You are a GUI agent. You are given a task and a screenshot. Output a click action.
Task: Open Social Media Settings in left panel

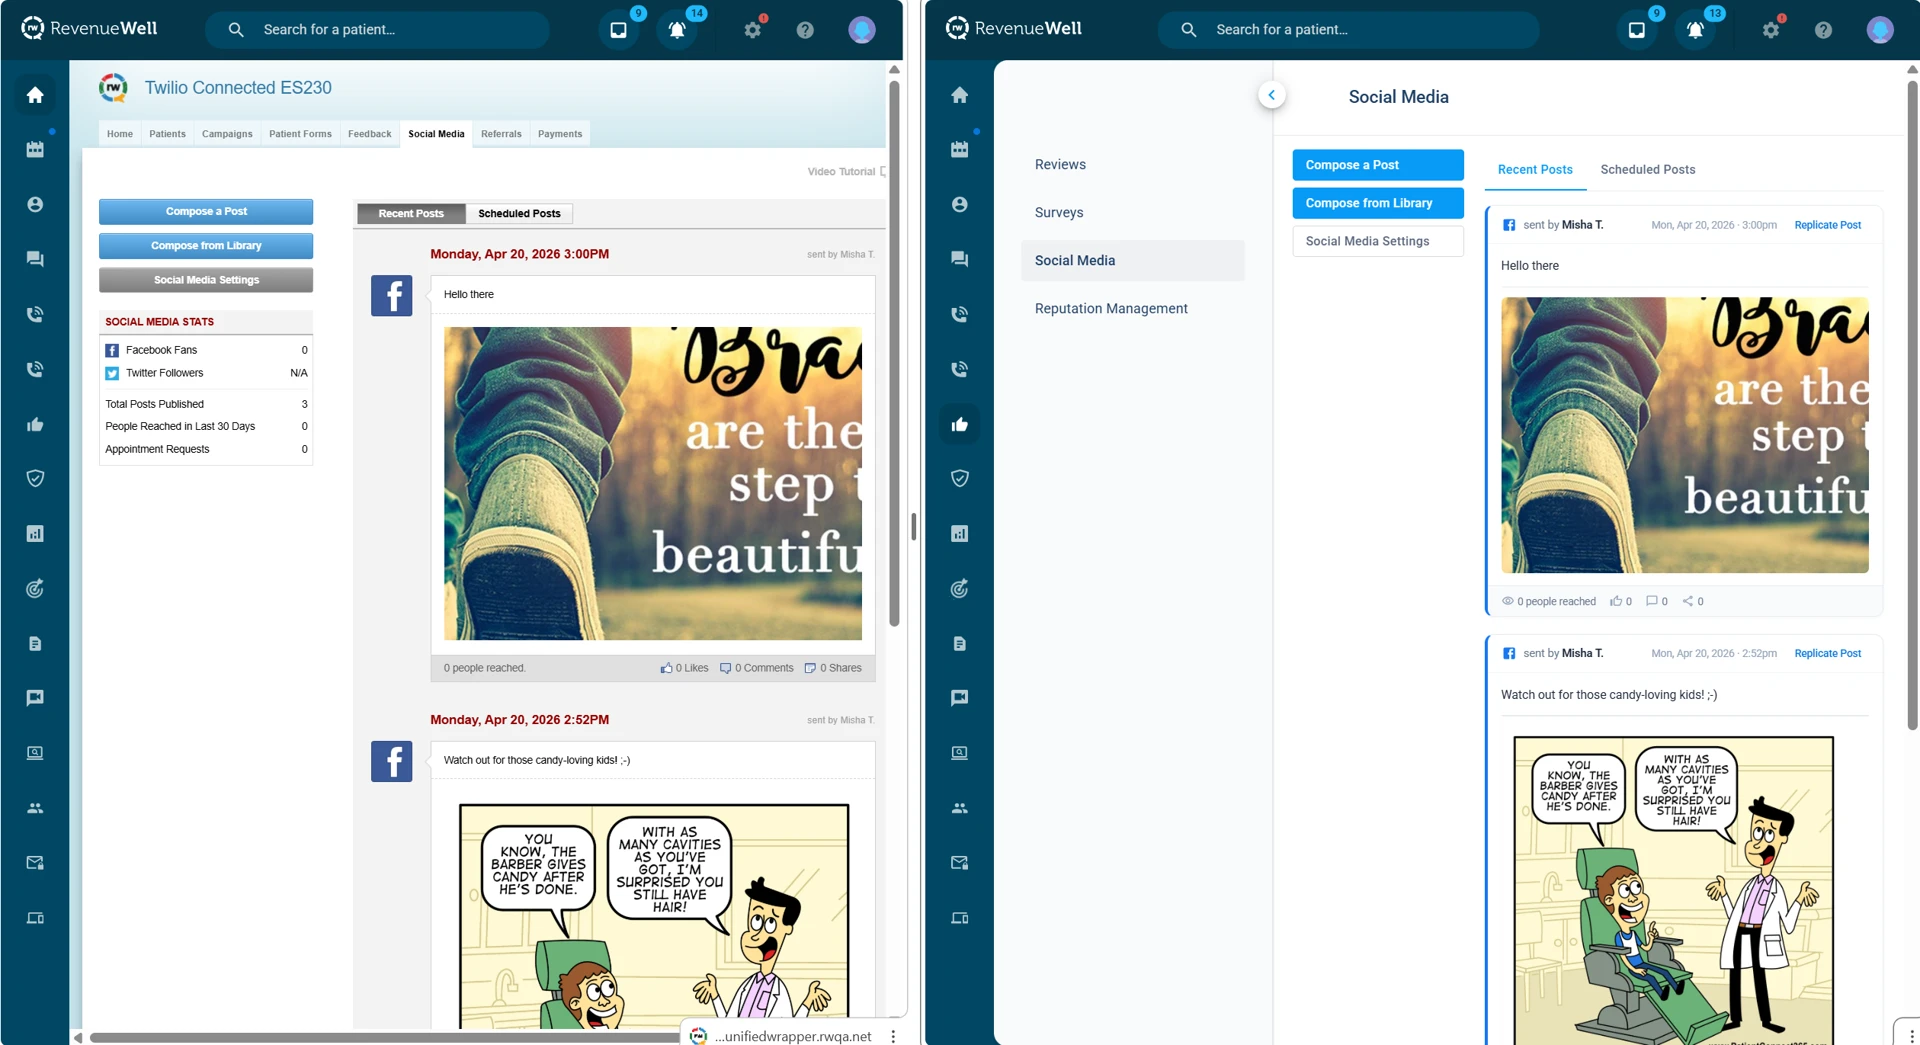point(206,280)
